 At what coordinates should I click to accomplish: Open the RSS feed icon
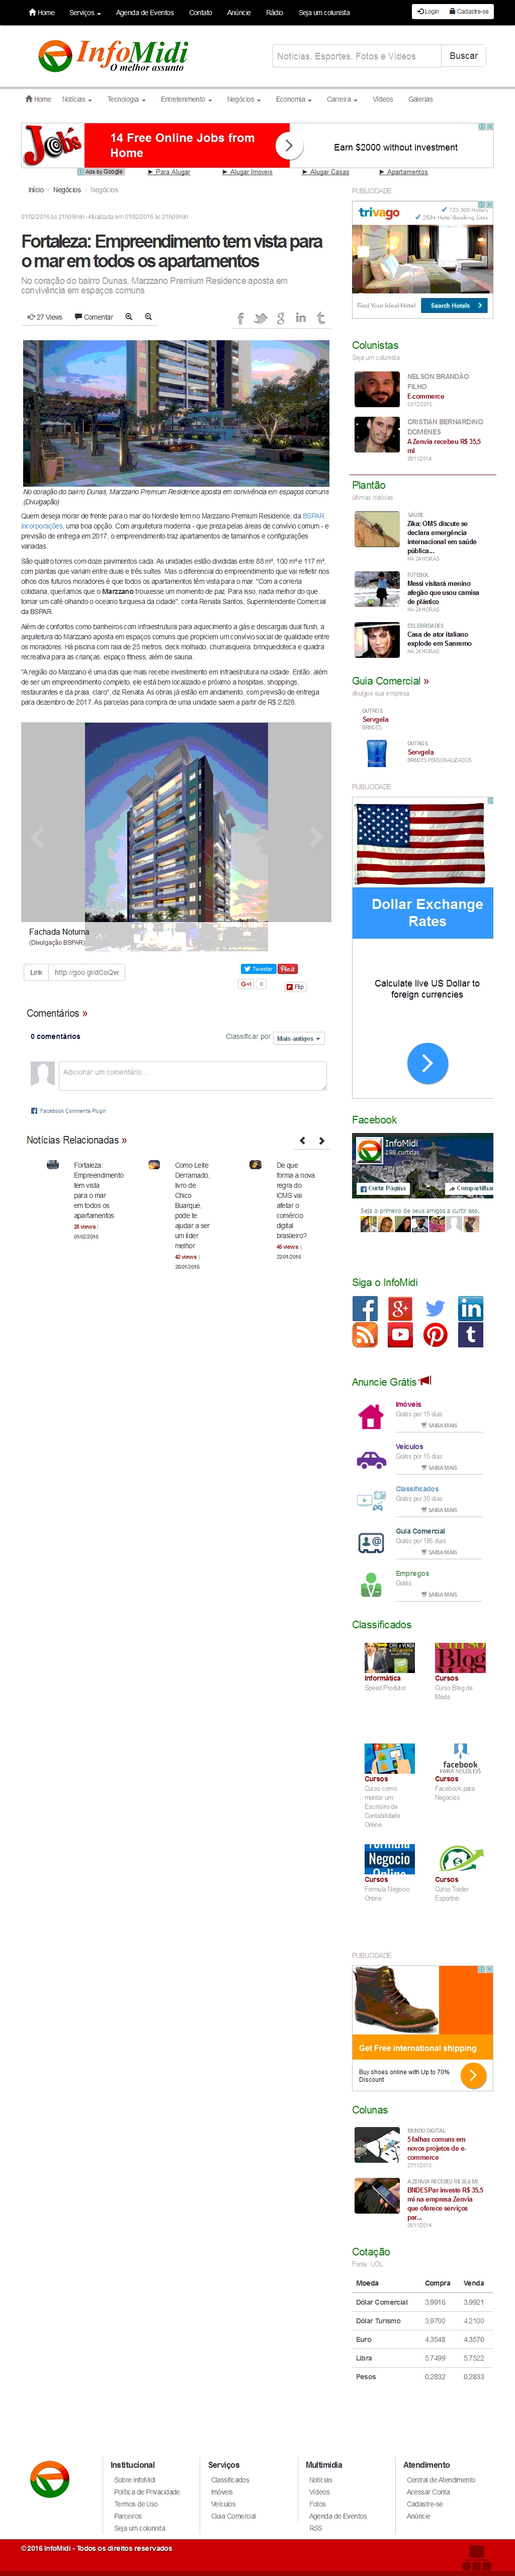[x=365, y=1334]
